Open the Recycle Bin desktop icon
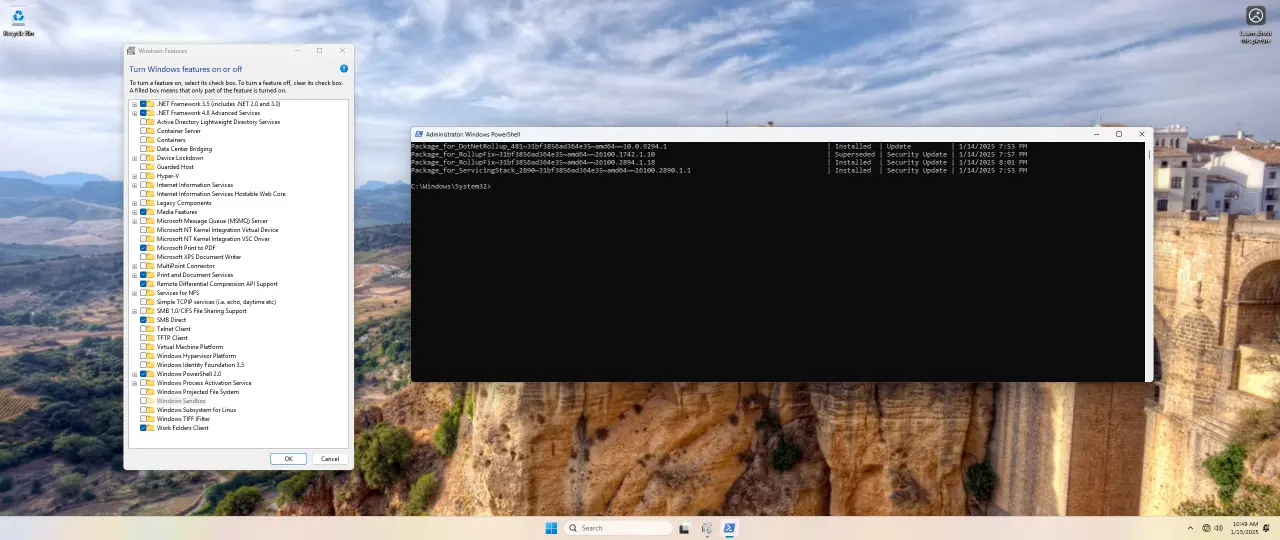 point(18,21)
